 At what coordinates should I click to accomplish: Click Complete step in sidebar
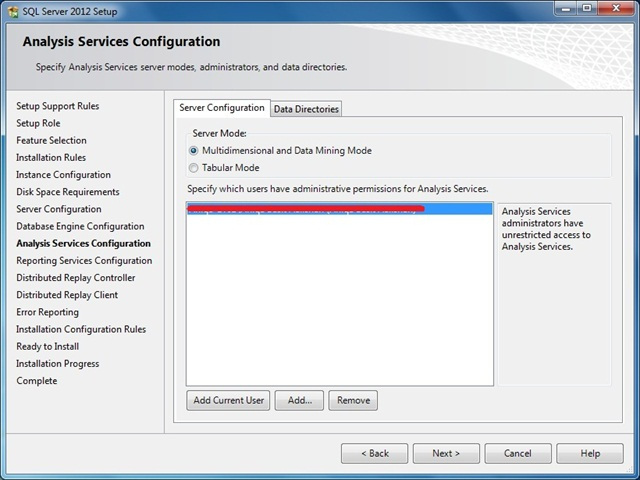[37, 380]
